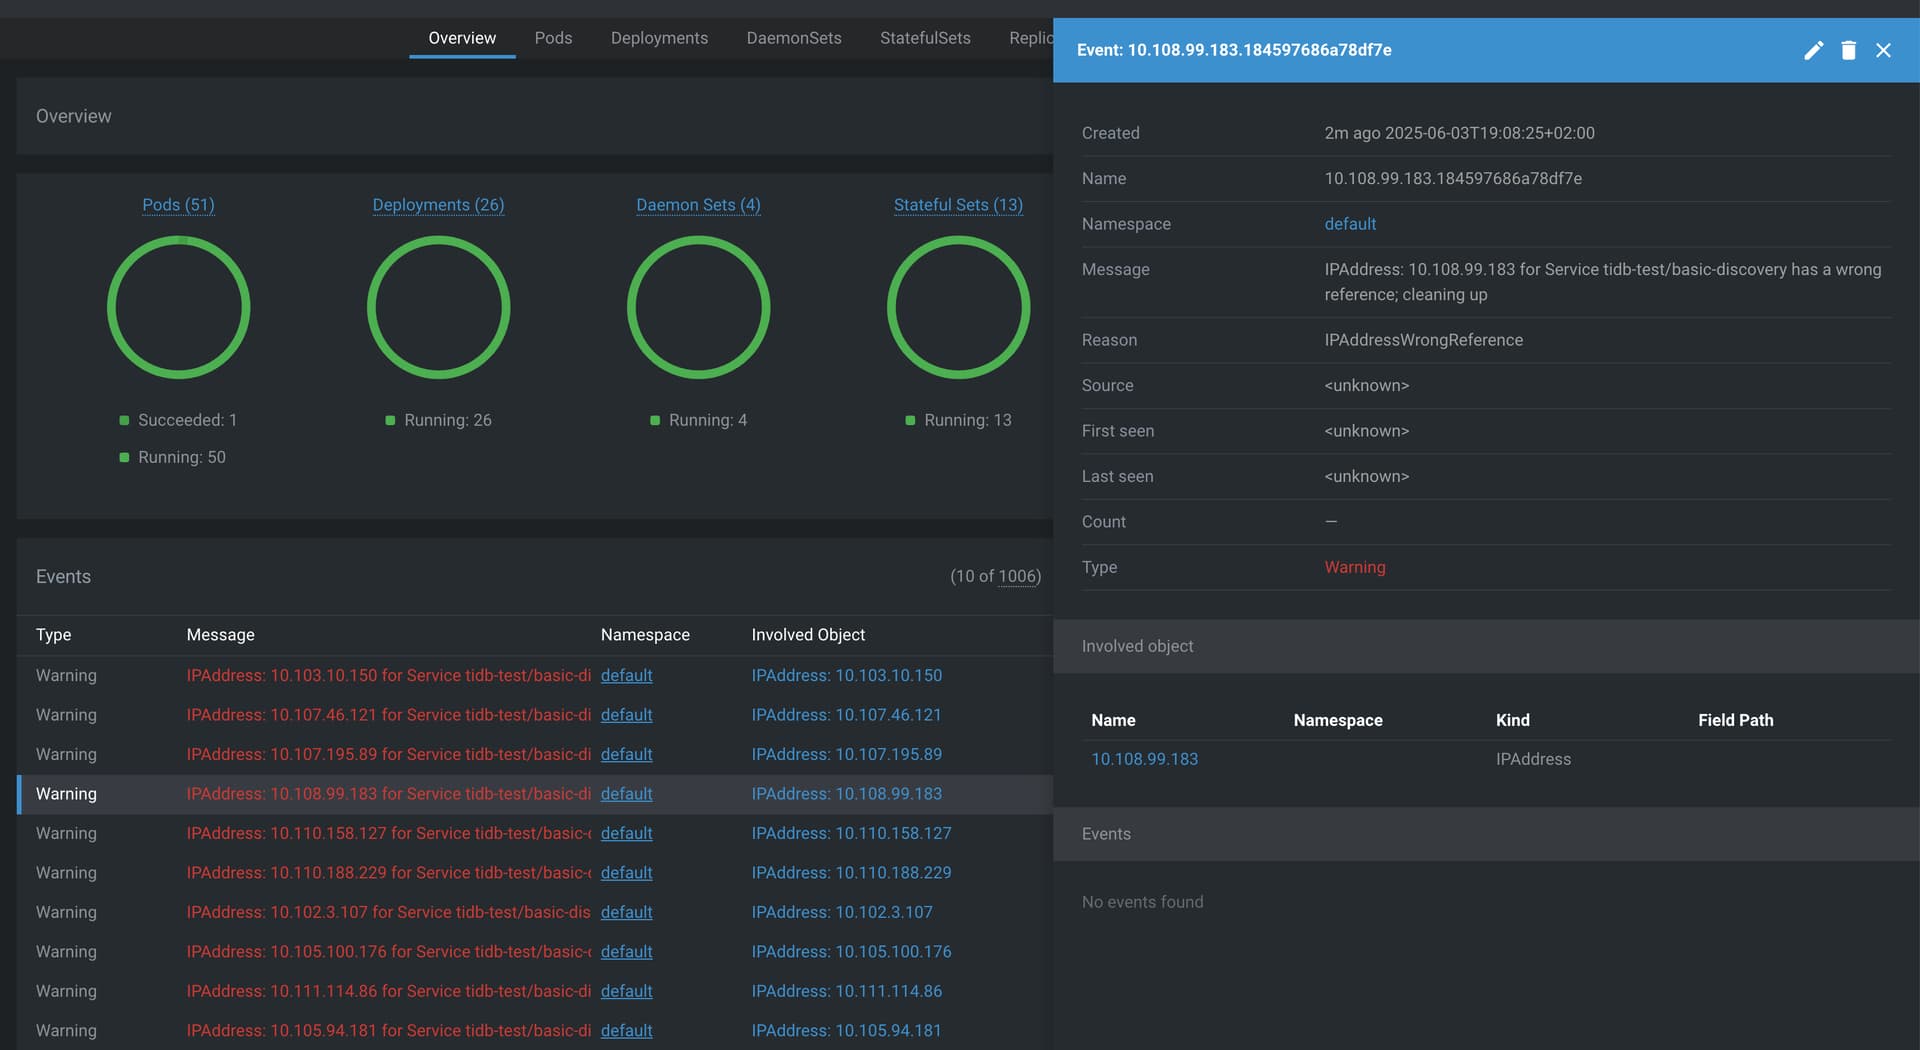Open involved object 10.108.99.183 link

point(1144,759)
